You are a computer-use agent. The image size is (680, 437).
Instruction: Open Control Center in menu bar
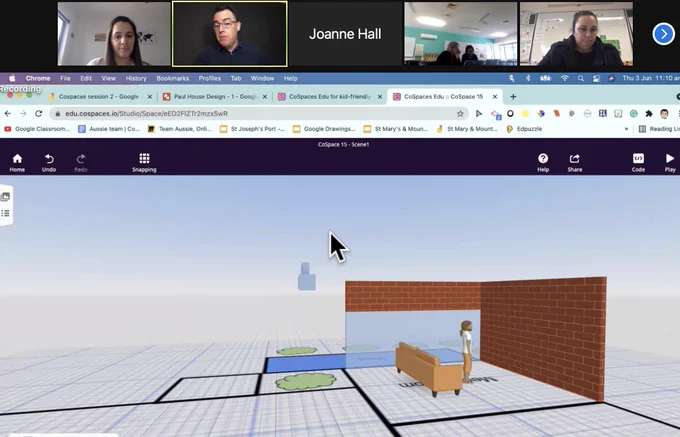(596, 78)
